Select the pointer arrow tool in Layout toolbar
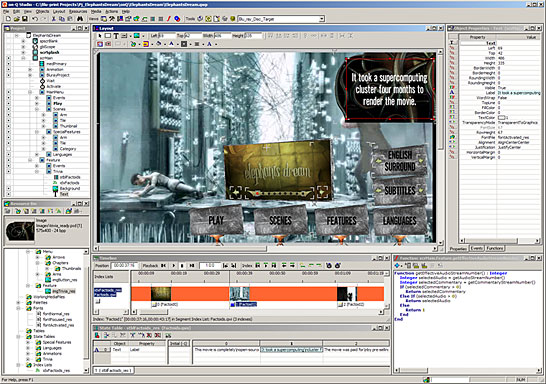 [100, 36]
